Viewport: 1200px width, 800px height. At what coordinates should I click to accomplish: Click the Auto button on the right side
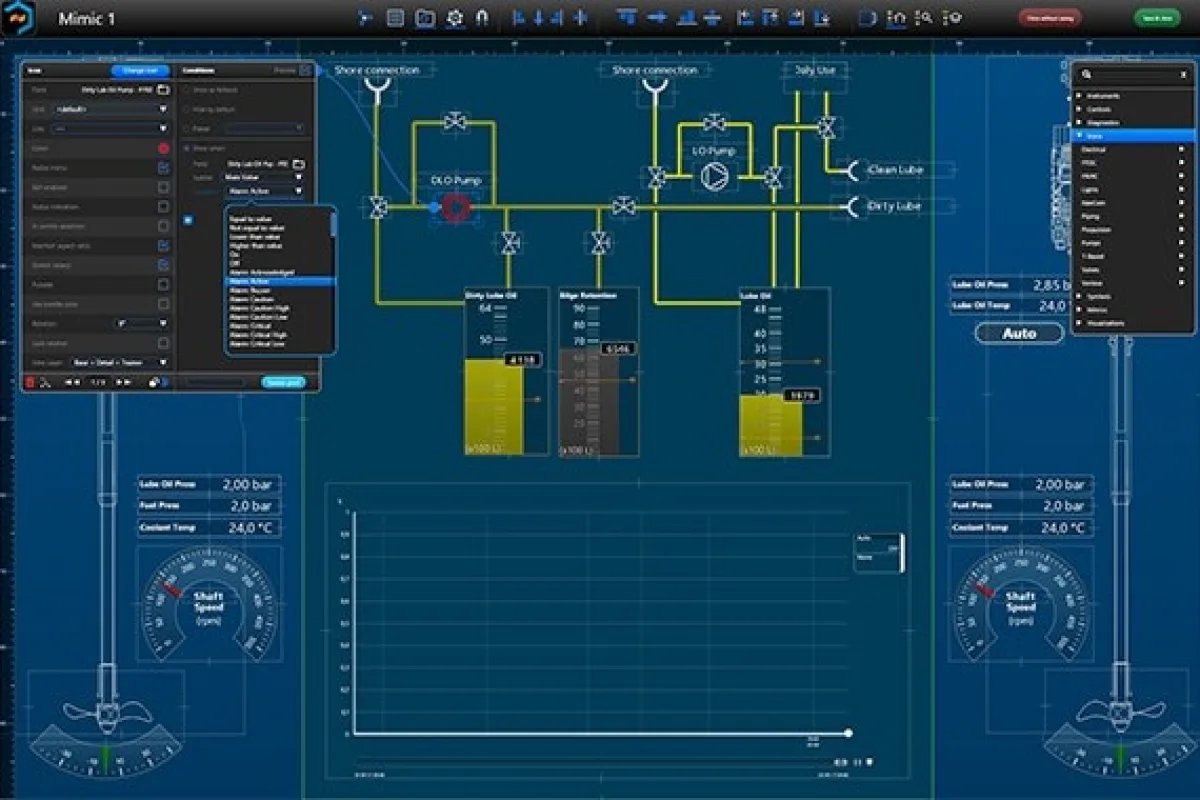(x=1019, y=333)
